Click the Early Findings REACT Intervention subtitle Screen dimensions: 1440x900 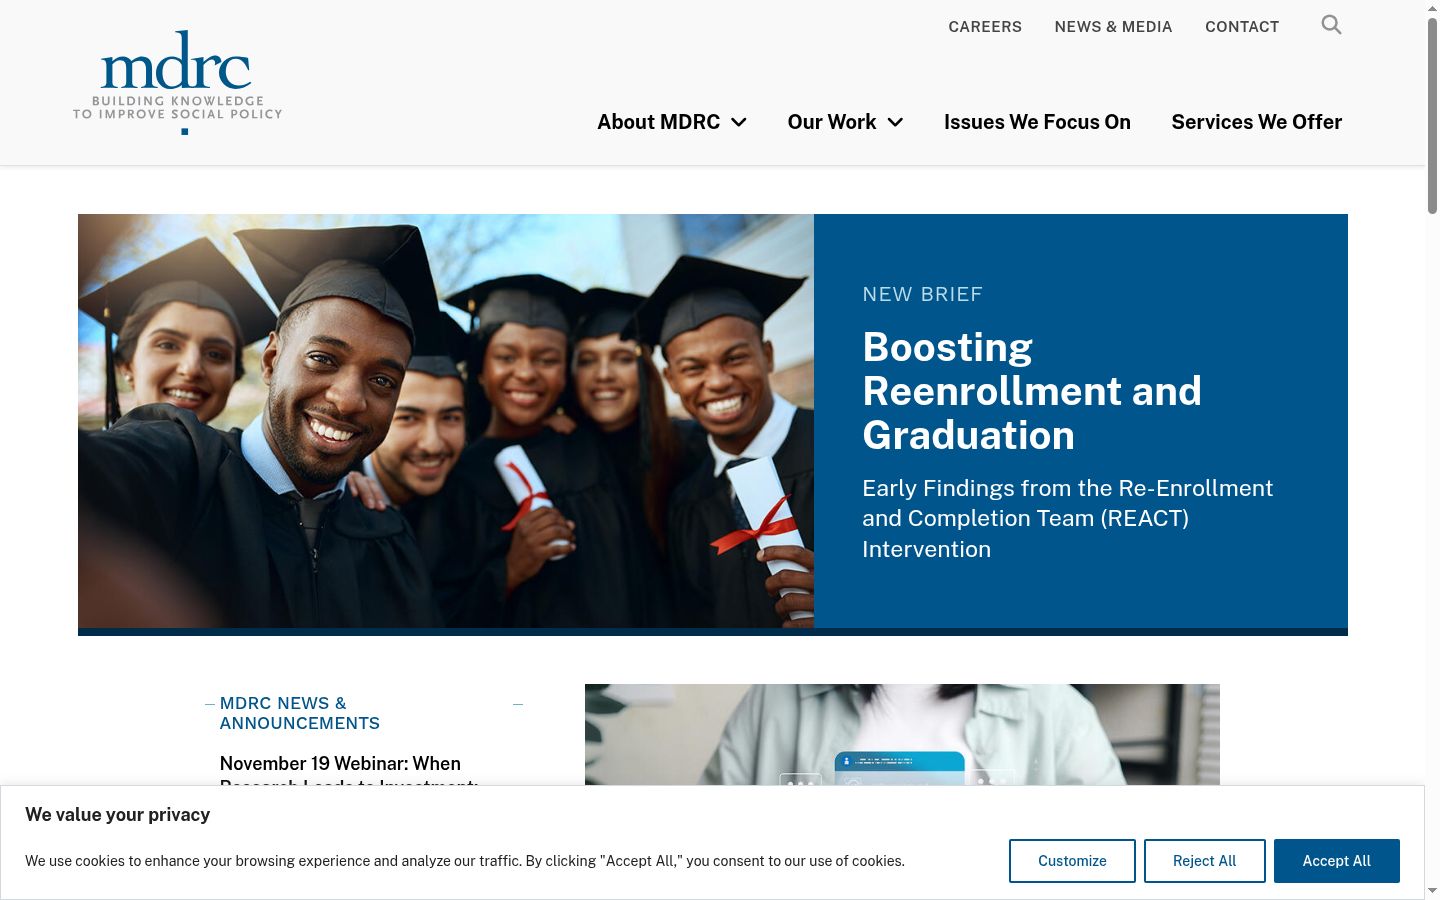pos(1067,519)
